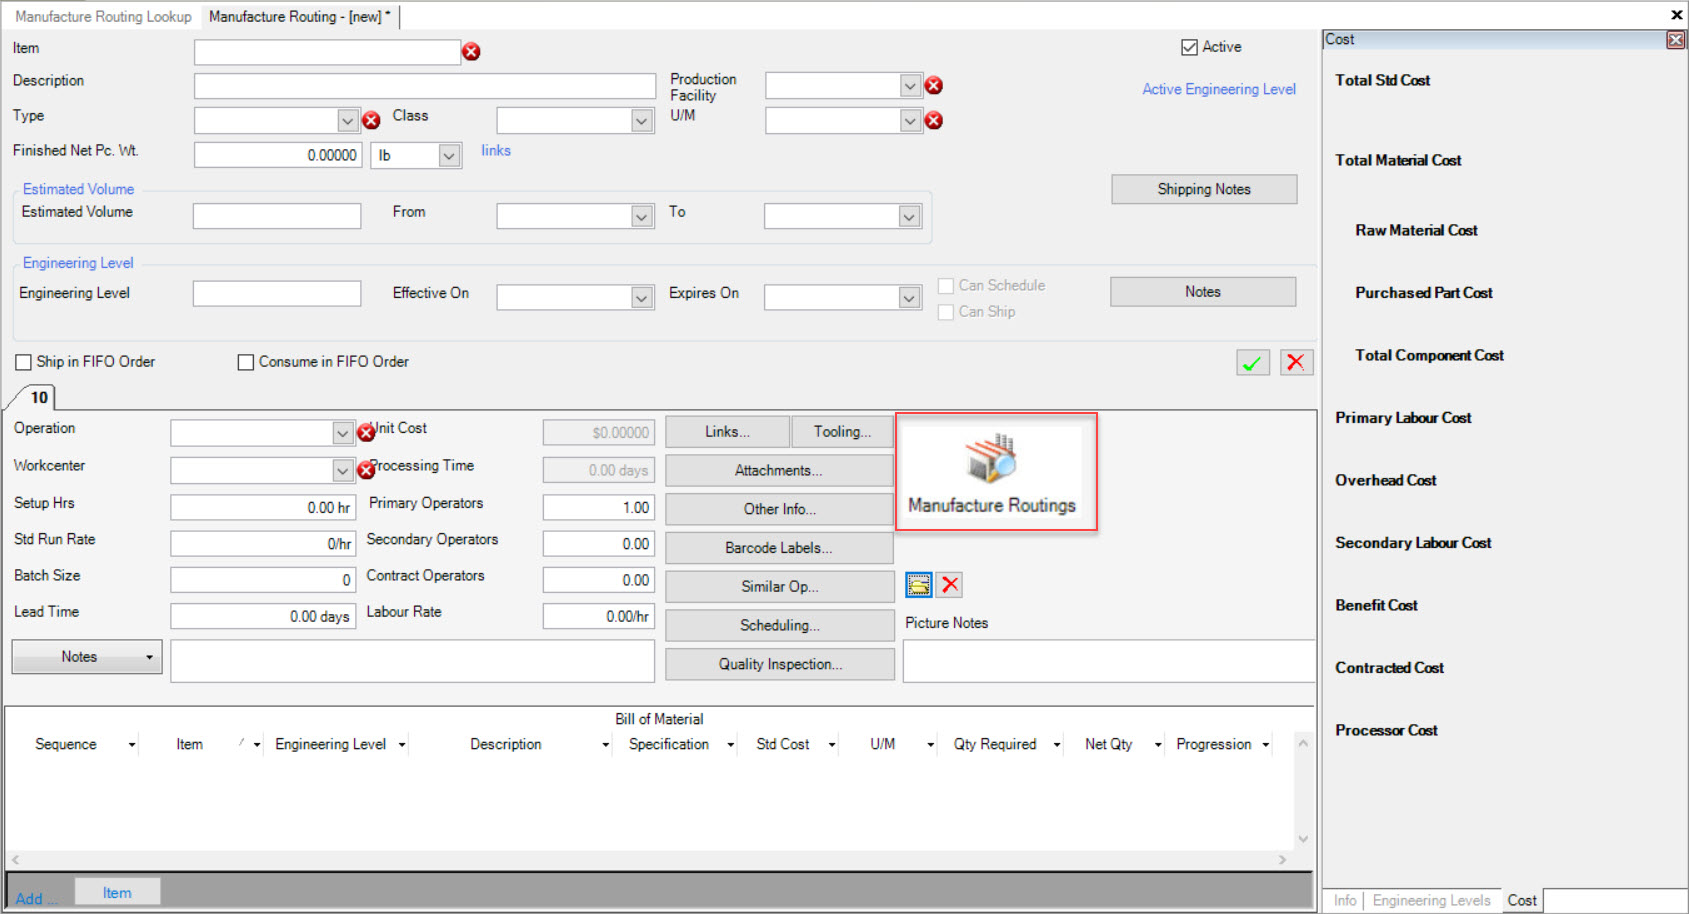The width and height of the screenshot is (1689, 914).
Task: Close the Cost panel
Action: (1675, 40)
